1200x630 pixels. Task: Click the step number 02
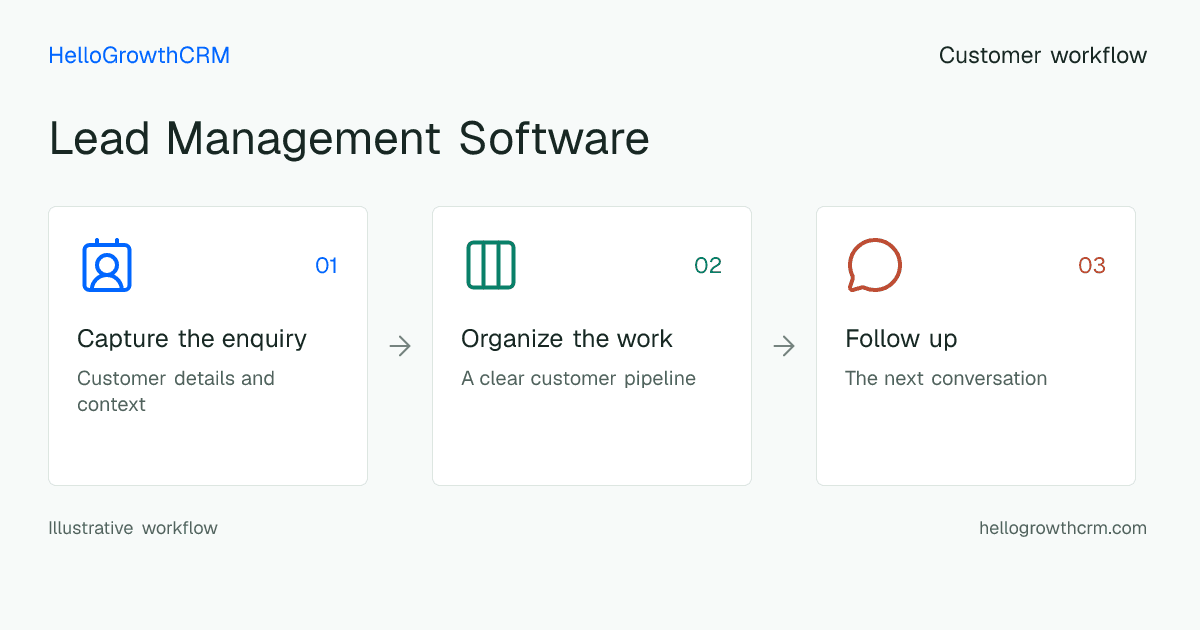coord(708,265)
